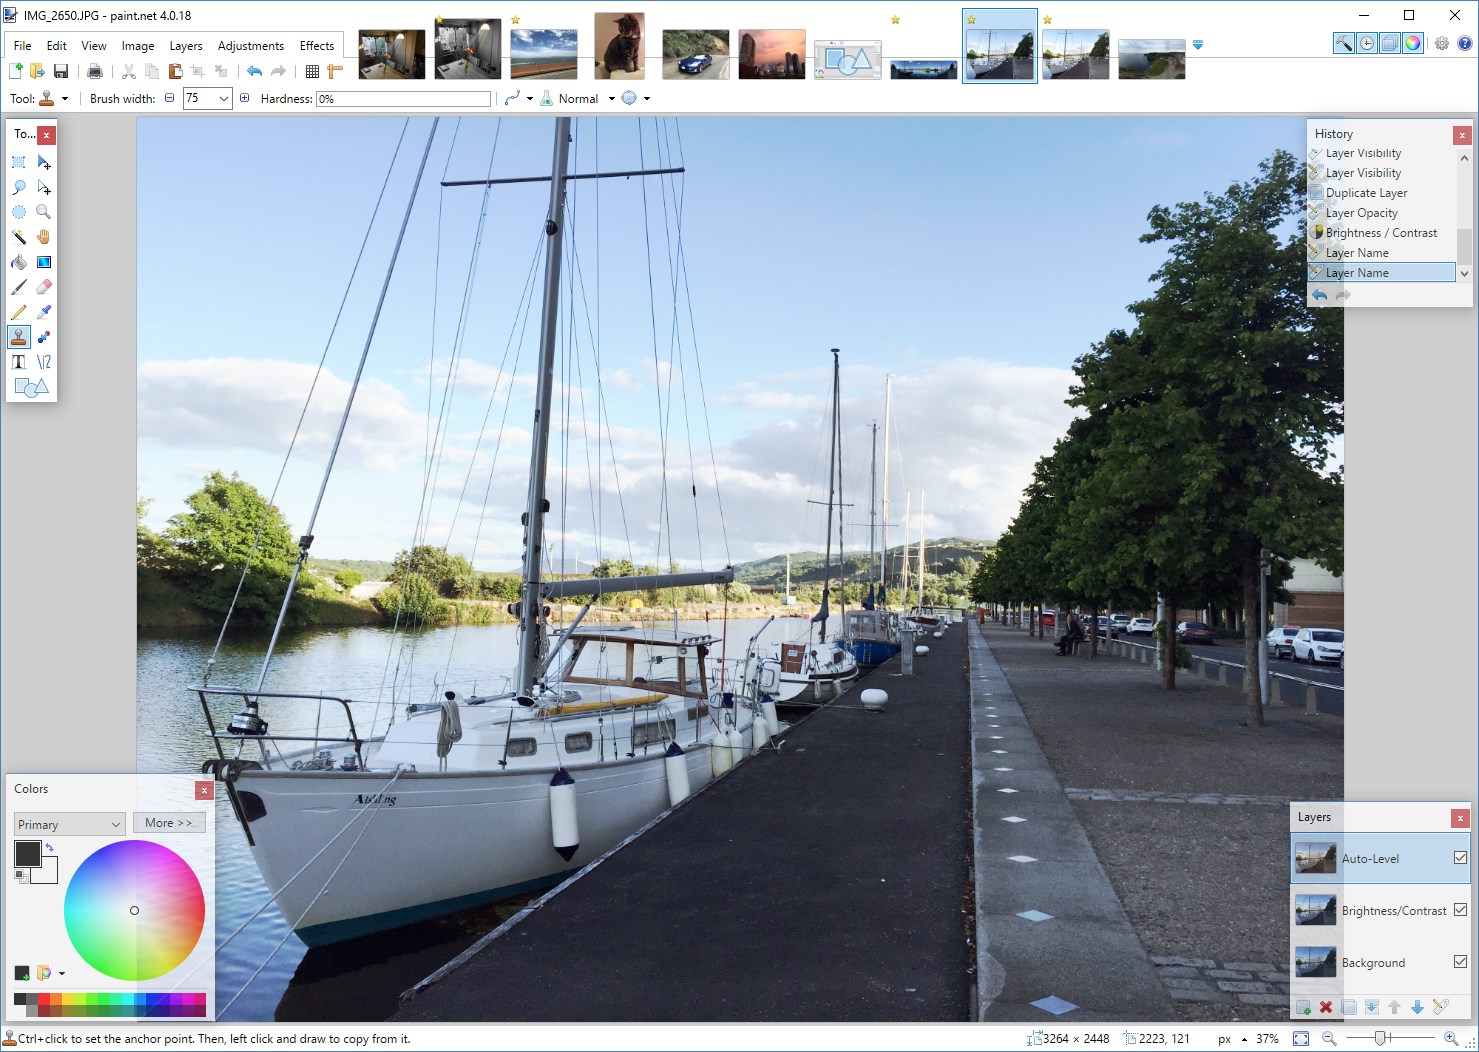
Task: Undo the last action via History panel arrow
Action: (1320, 294)
